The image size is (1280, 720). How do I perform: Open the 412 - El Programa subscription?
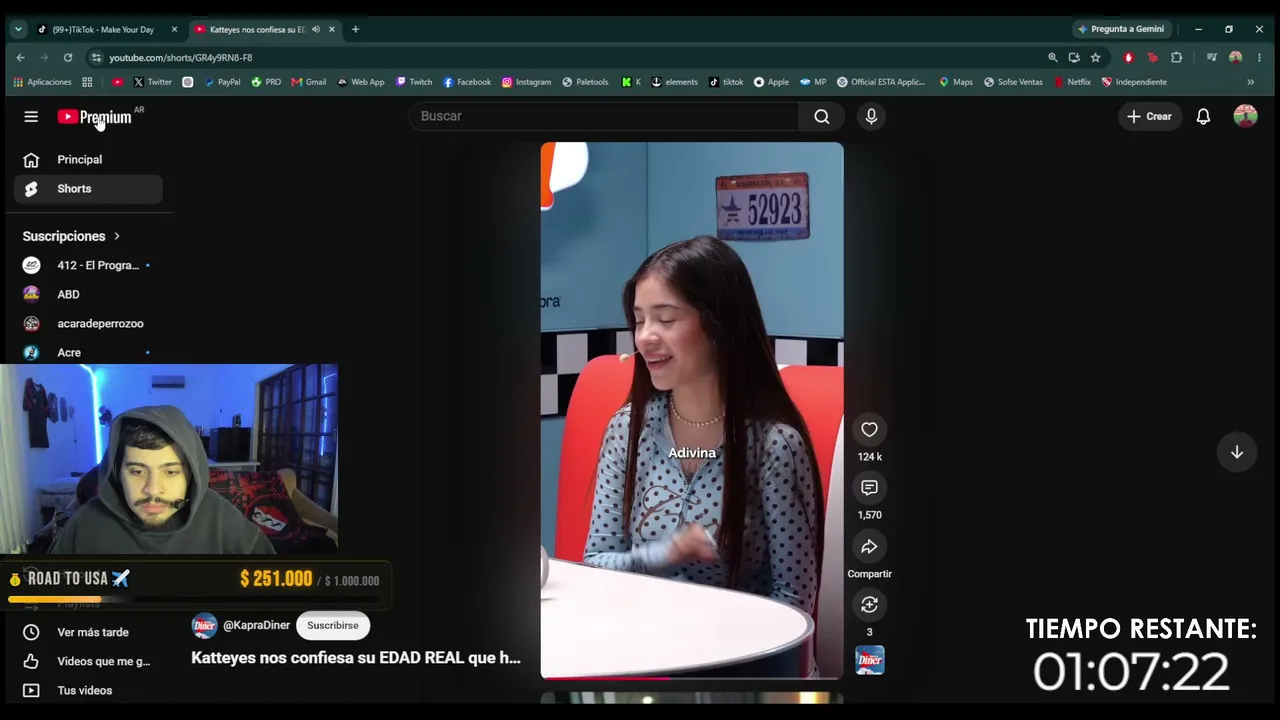coord(88,265)
